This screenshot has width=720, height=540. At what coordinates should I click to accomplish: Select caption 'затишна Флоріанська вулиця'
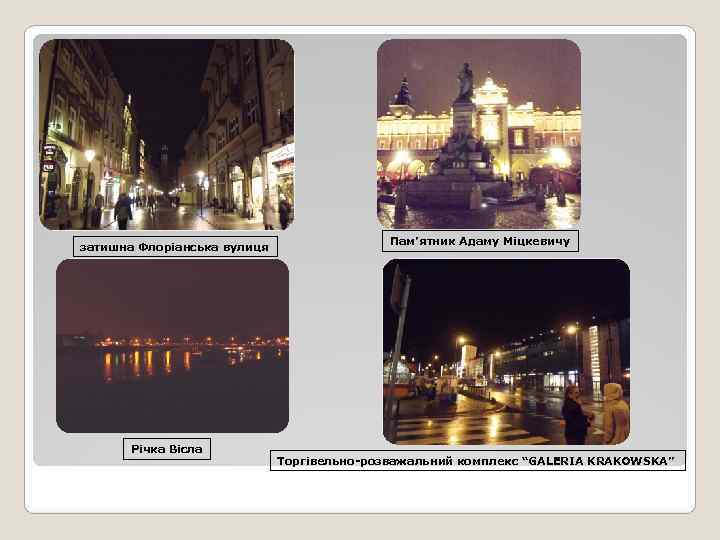tap(175, 247)
